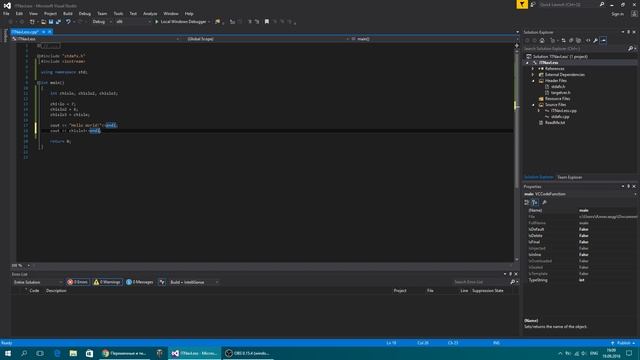Open the Window menu
Image resolution: width=640 pixels, height=360 pixels.
(171, 13)
